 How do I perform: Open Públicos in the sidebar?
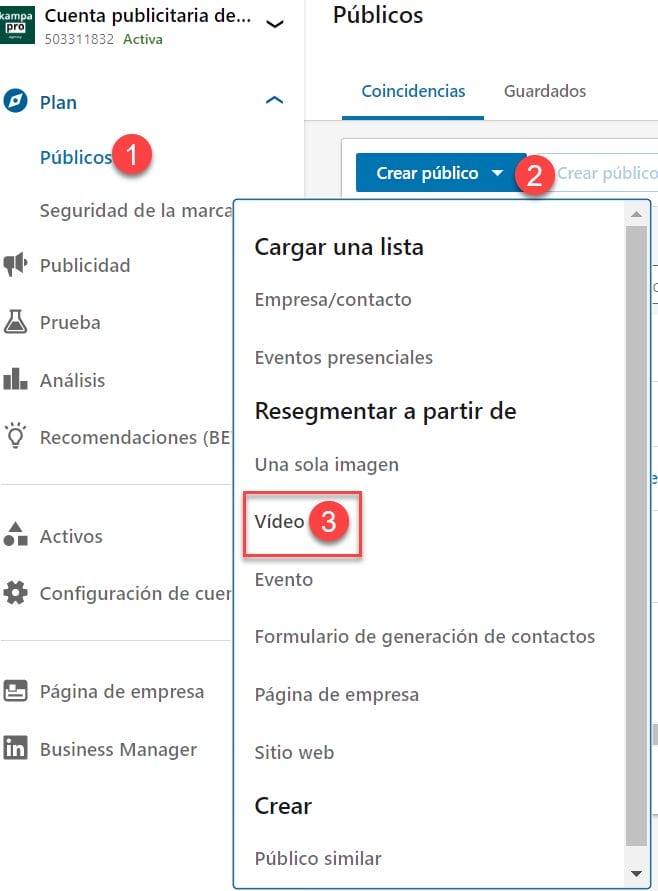pyautogui.click(x=76, y=157)
